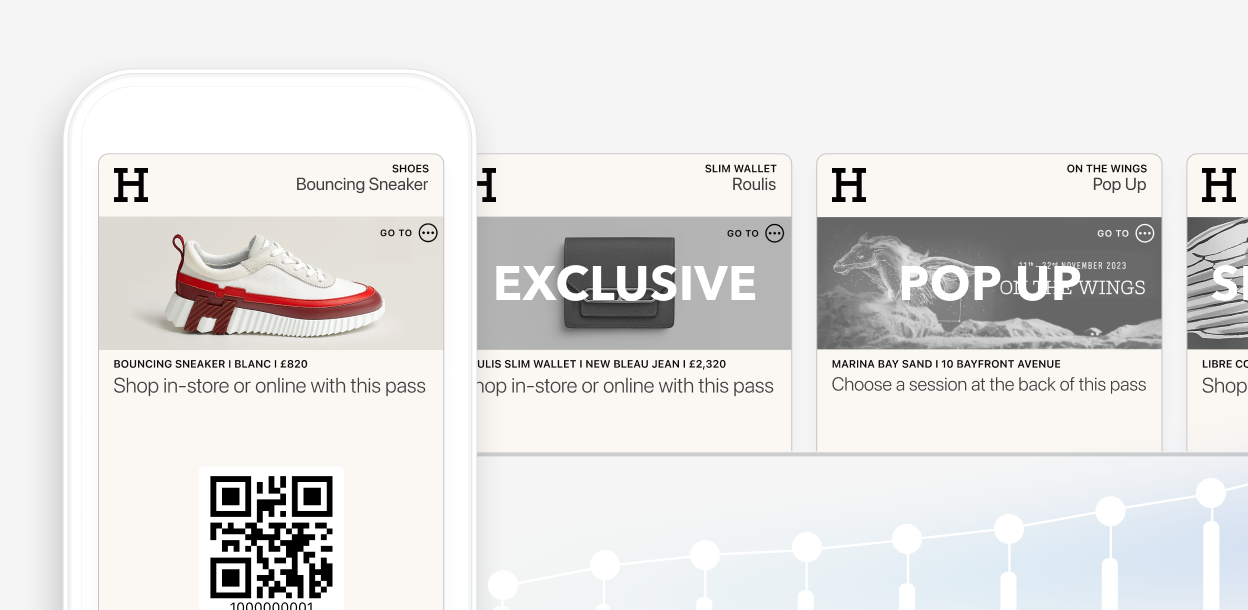
Task: Select 'Choose a session at the back' text
Action: click(x=989, y=385)
